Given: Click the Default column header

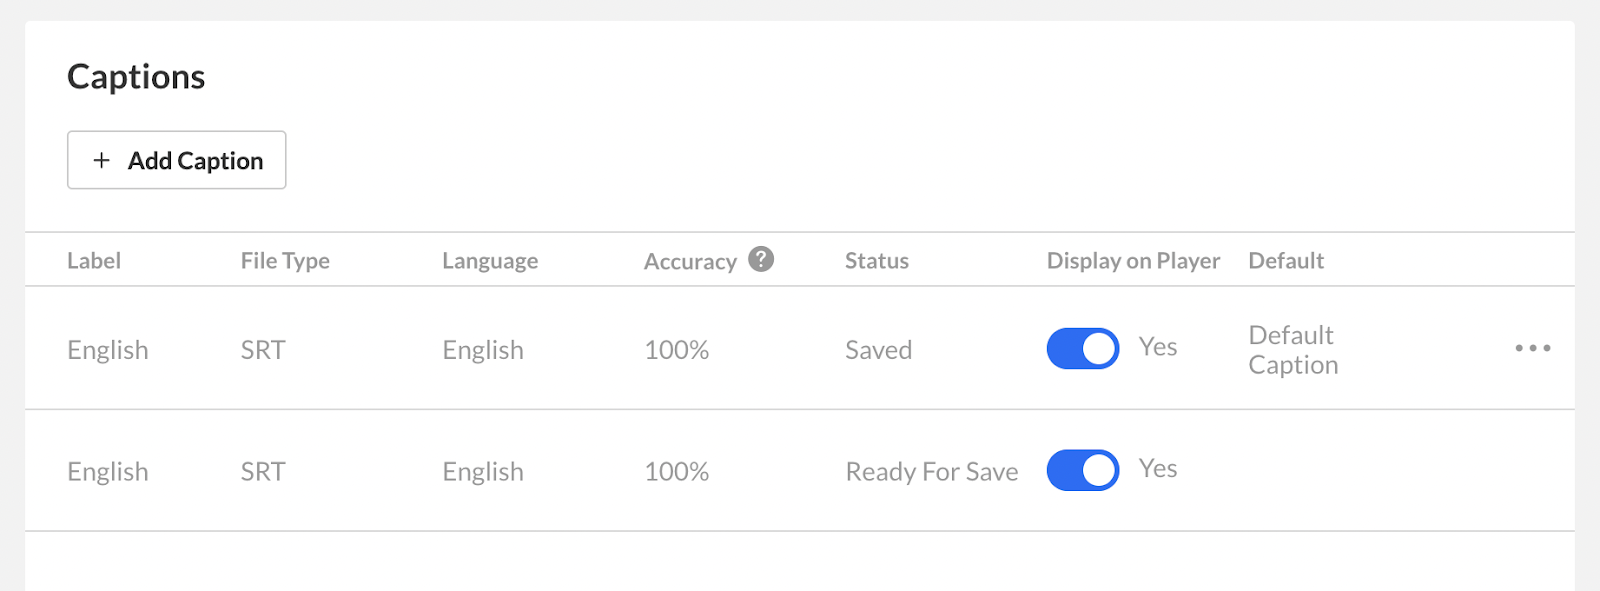Looking at the screenshot, I should [x=1286, y=261].
